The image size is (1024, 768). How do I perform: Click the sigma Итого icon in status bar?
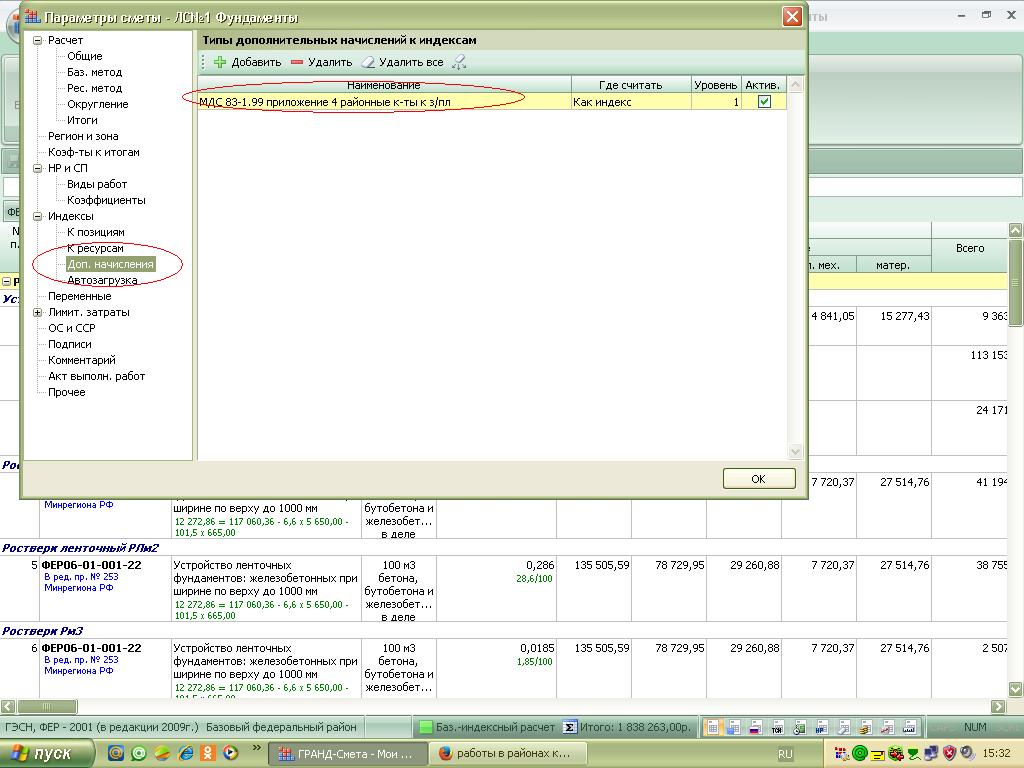tap(570, 727)
